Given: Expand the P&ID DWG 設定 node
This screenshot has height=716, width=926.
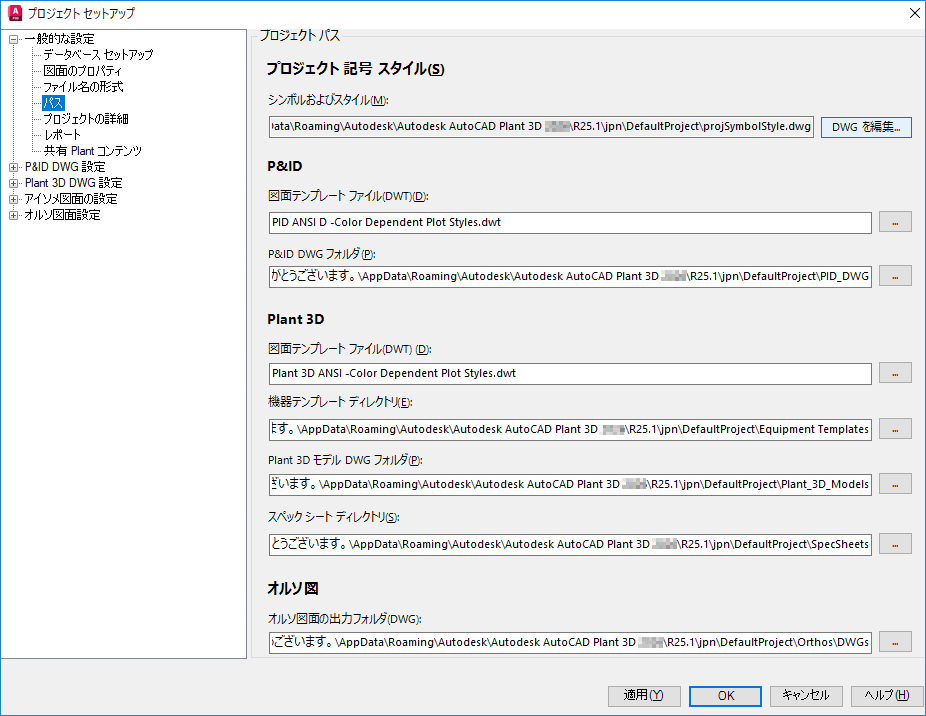Looking at the screenshot, I should [13, 167].
